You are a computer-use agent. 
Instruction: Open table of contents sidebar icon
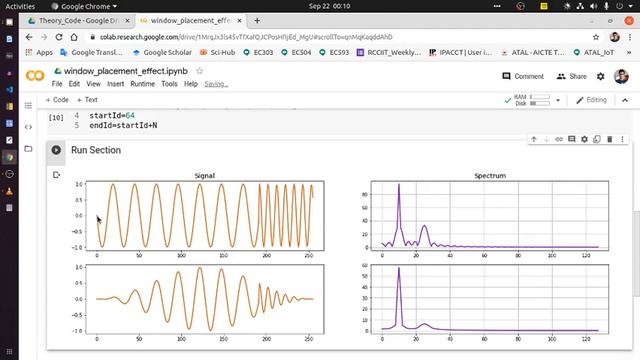point(28,106)
